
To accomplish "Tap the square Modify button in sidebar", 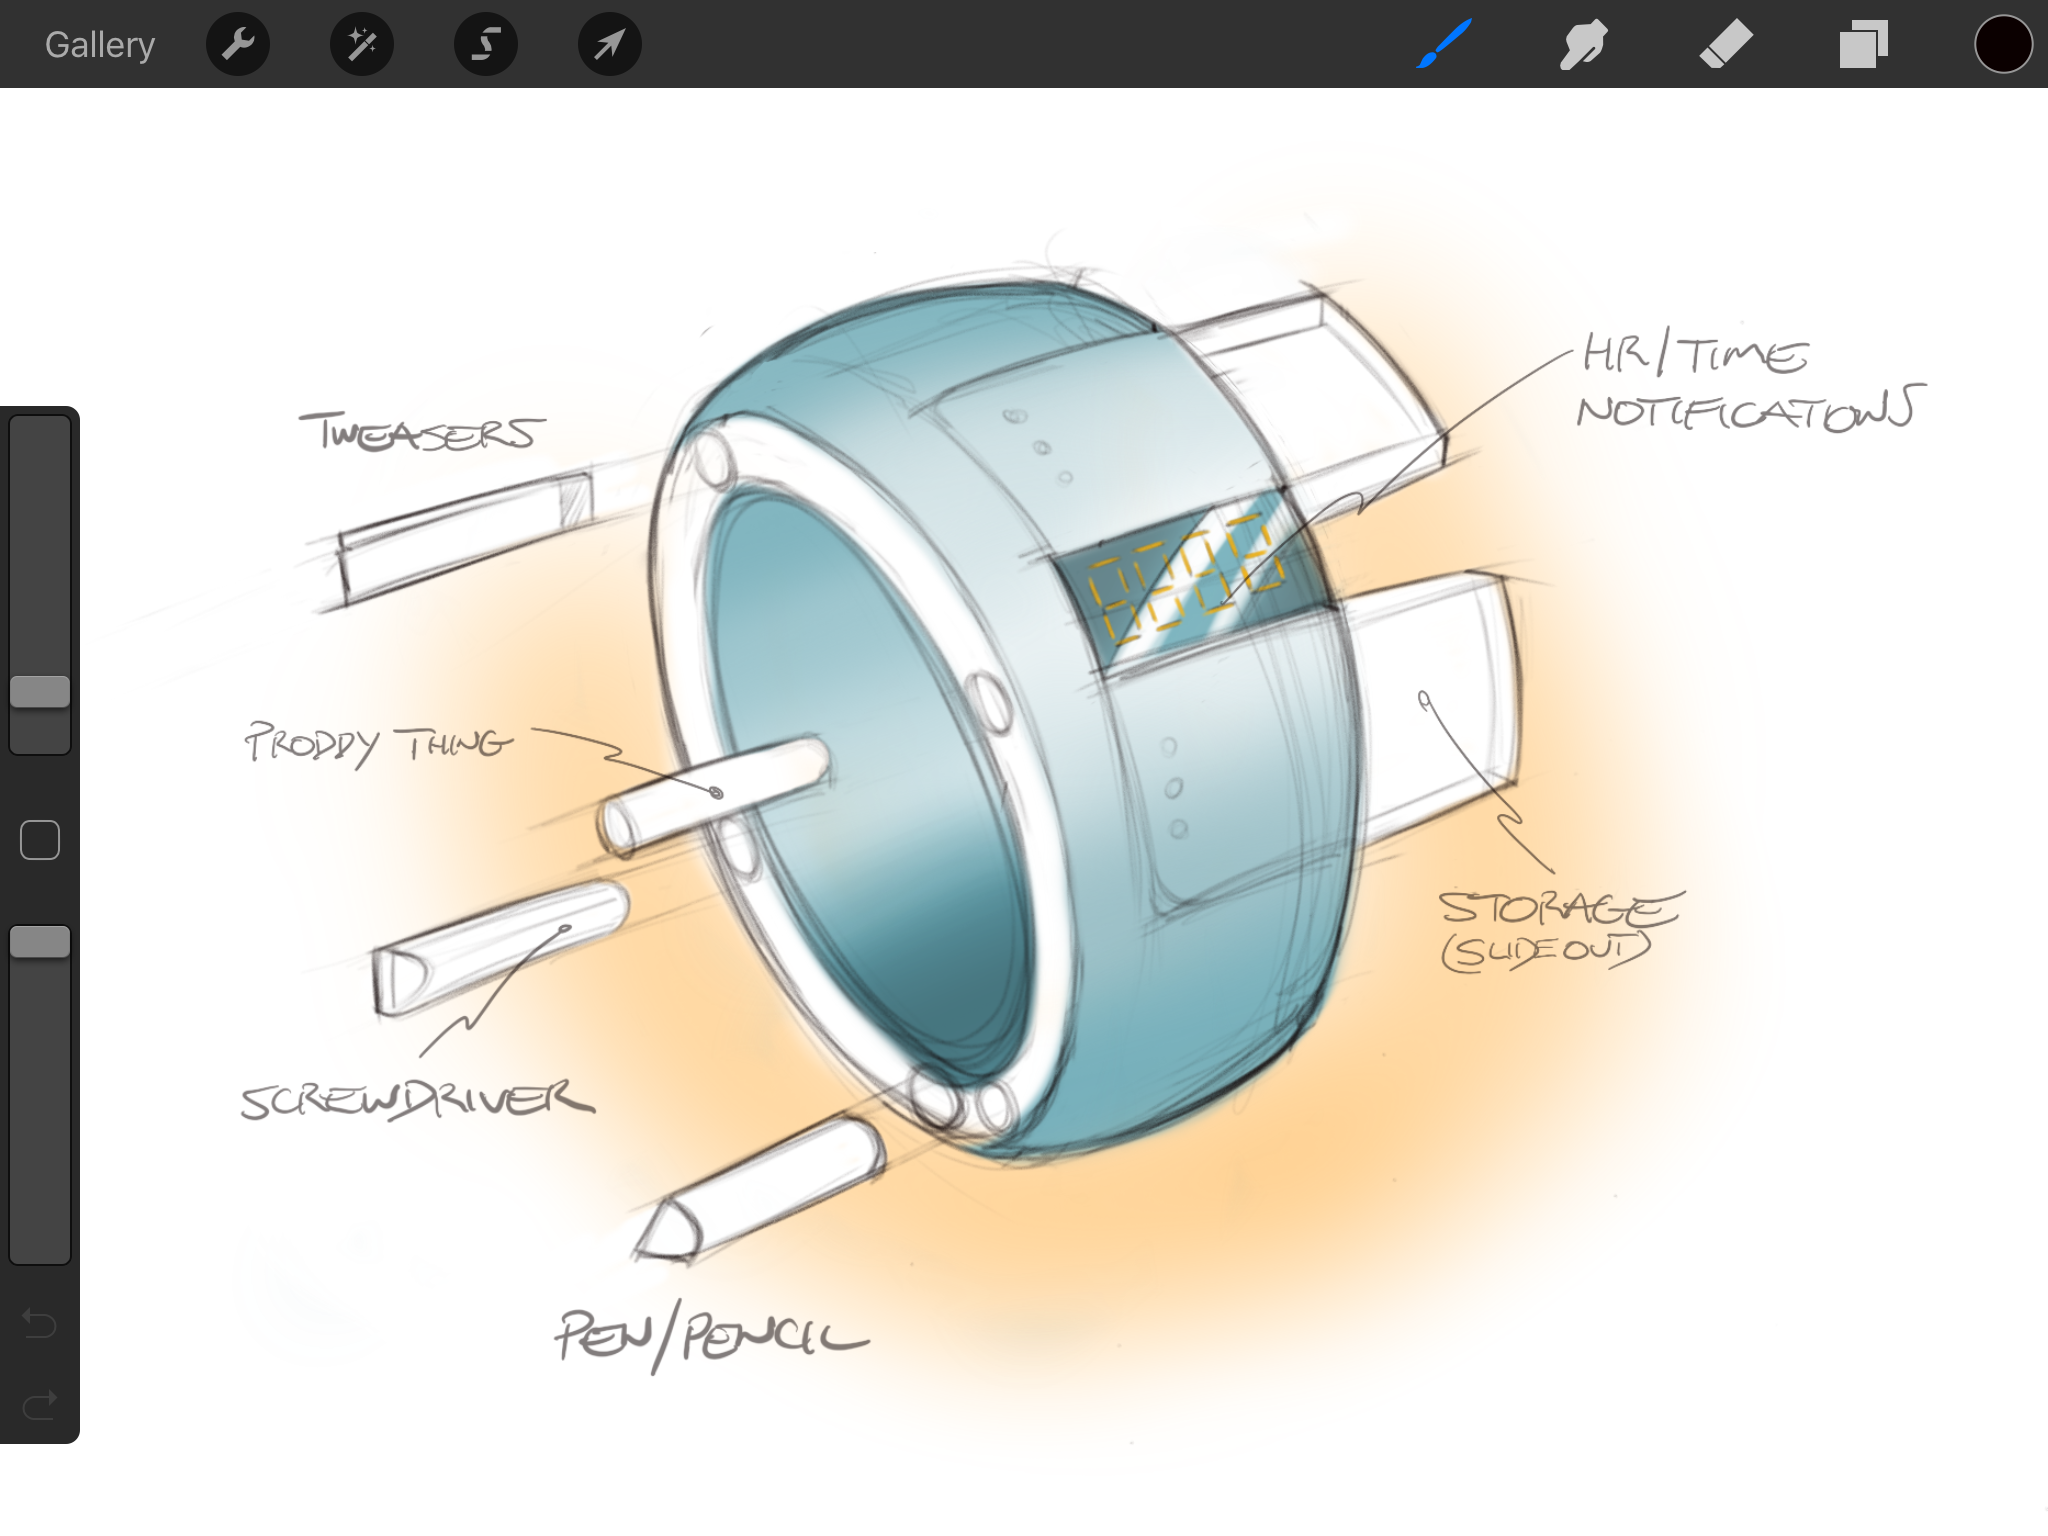I will pyautogui.click(x=40, y=840).
